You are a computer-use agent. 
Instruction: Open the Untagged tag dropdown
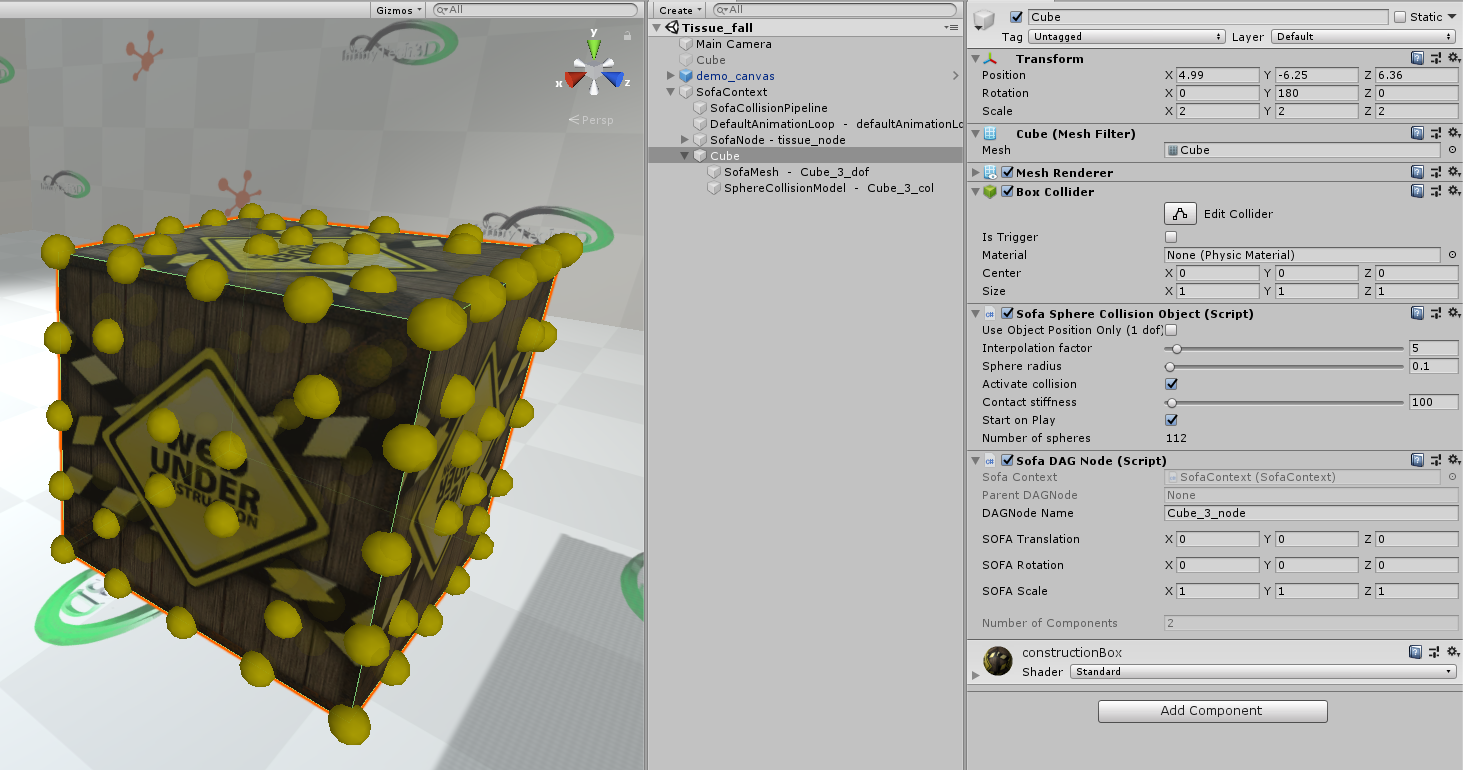tap(1126, 36)
